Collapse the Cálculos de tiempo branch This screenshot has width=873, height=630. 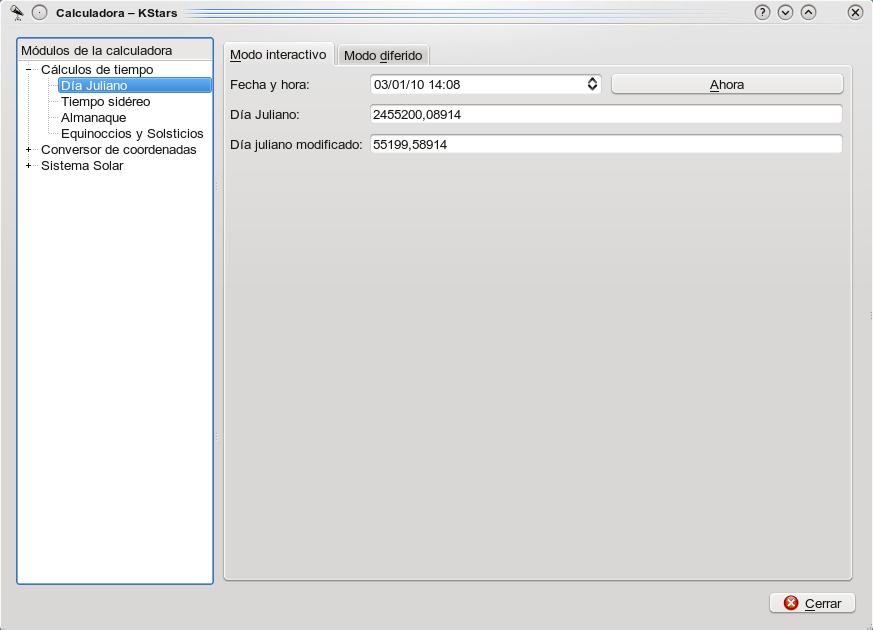tap(29, 70)
